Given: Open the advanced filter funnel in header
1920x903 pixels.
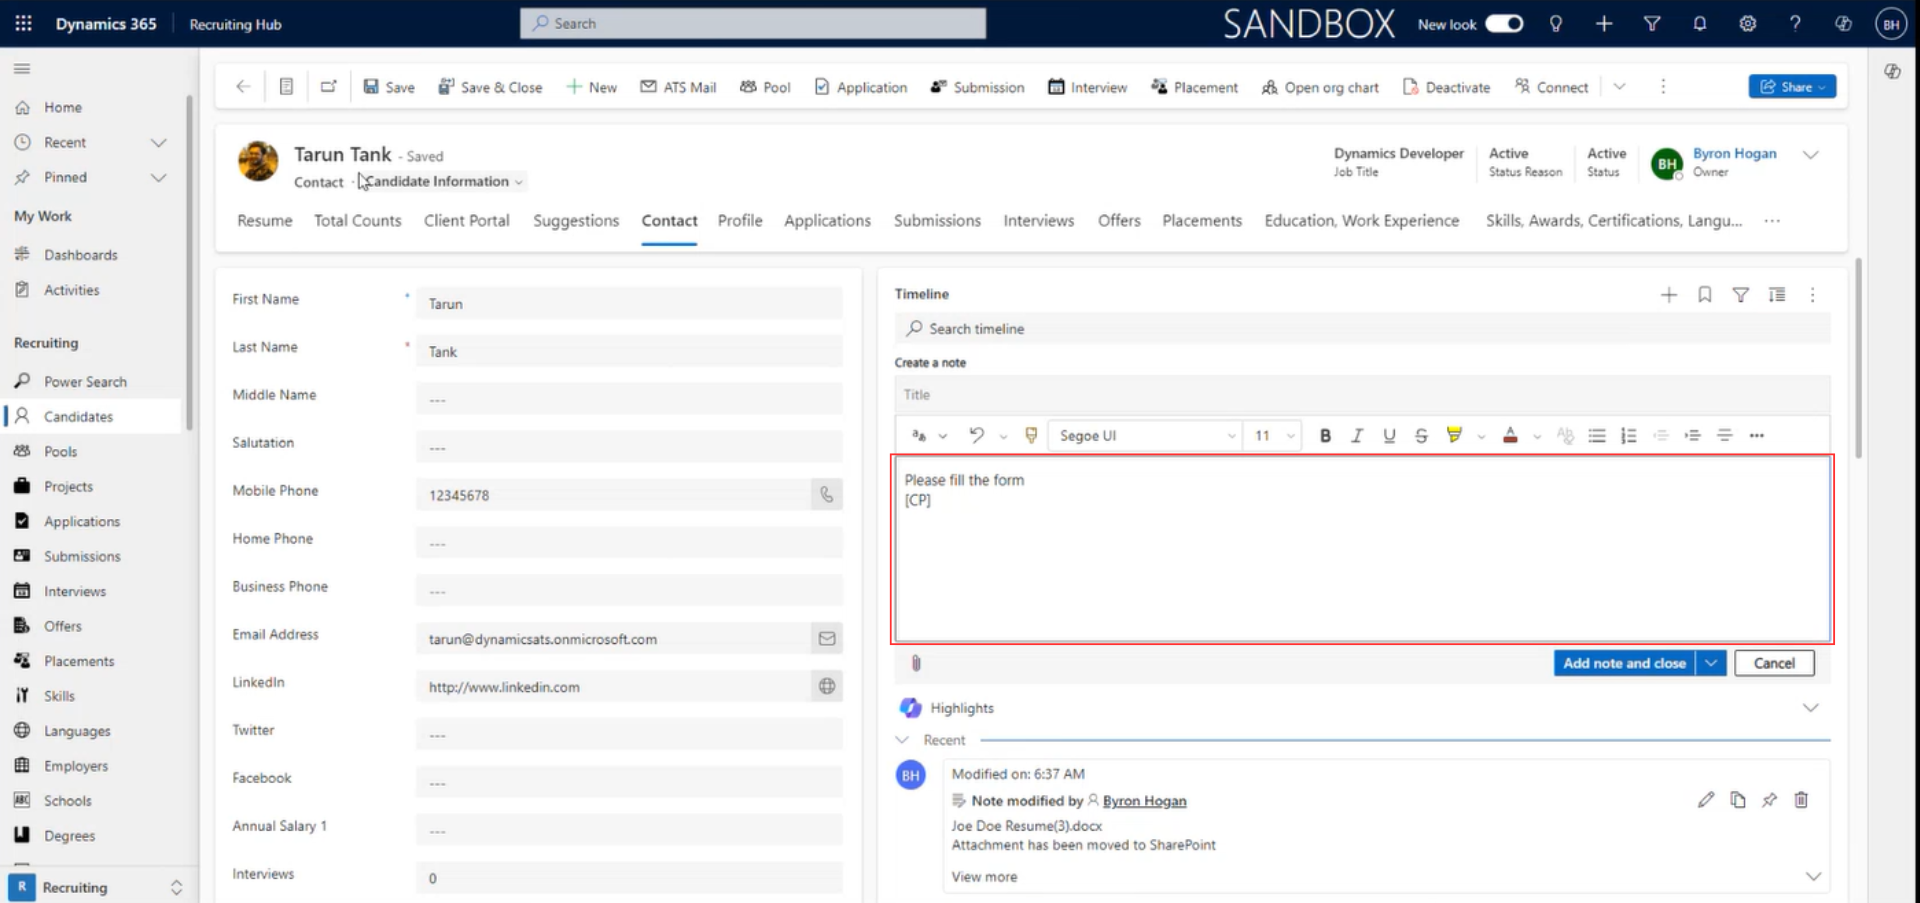Looking at the screenshot, I should pos(1651,23).
